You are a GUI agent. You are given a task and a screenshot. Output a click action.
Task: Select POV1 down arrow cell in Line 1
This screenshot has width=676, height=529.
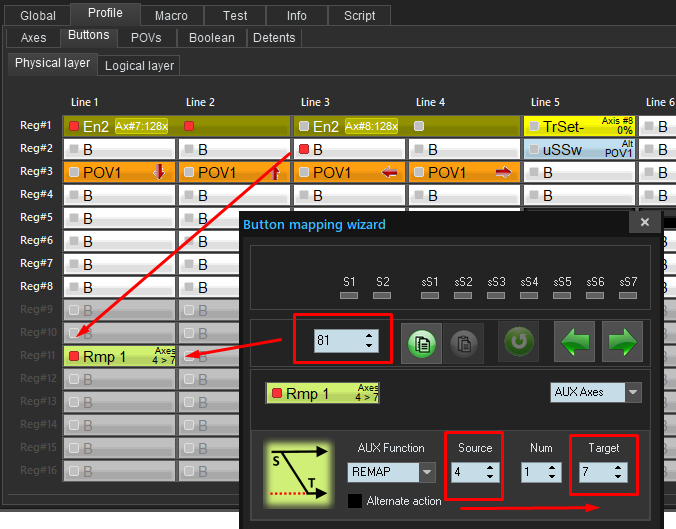point(119,172)
